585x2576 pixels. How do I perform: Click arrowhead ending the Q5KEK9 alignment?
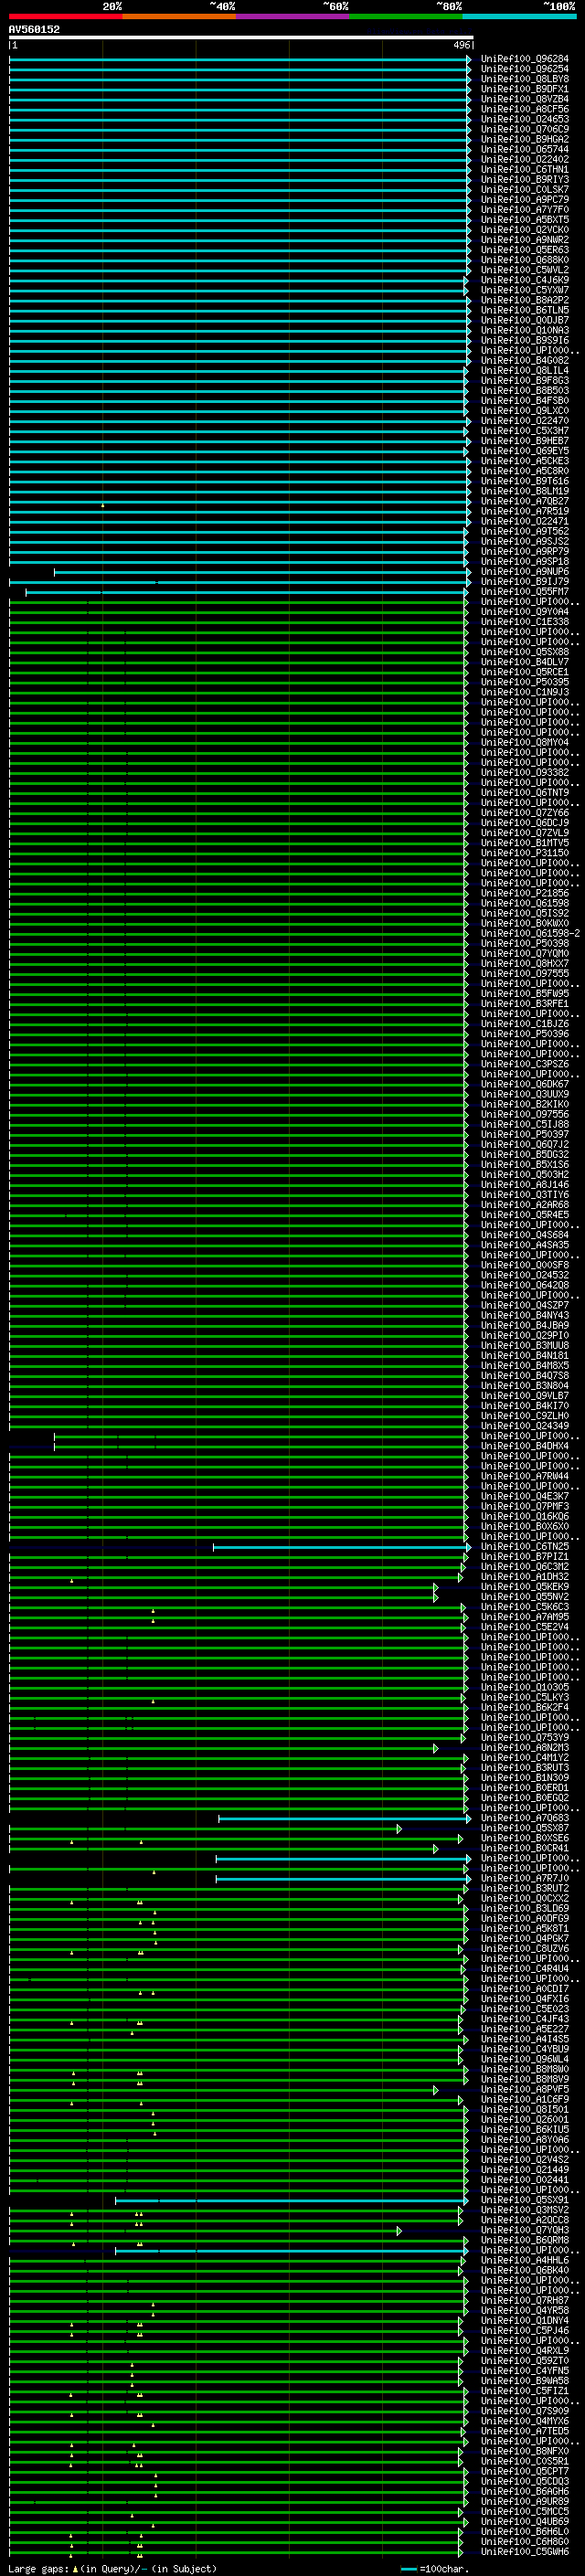click(436, 1587)
